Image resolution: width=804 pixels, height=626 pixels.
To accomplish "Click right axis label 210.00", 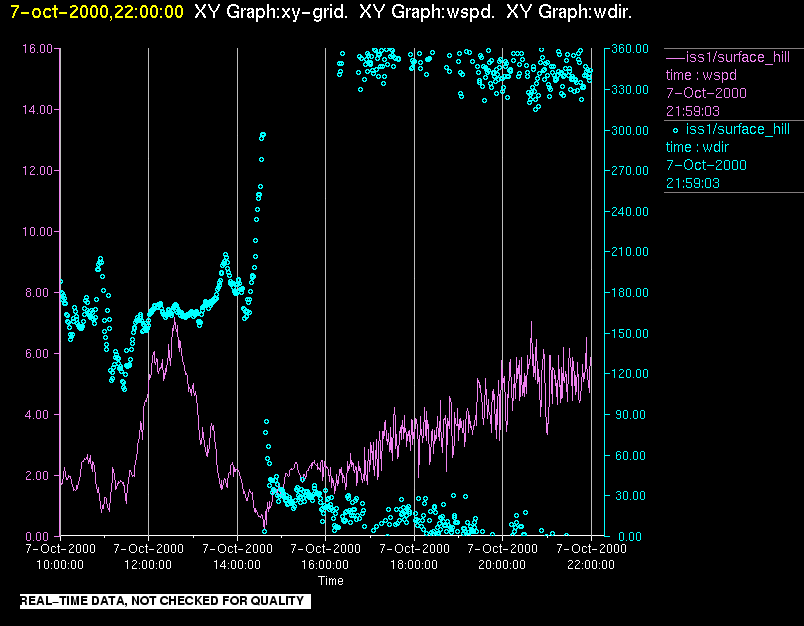I will tap(630, 252).
